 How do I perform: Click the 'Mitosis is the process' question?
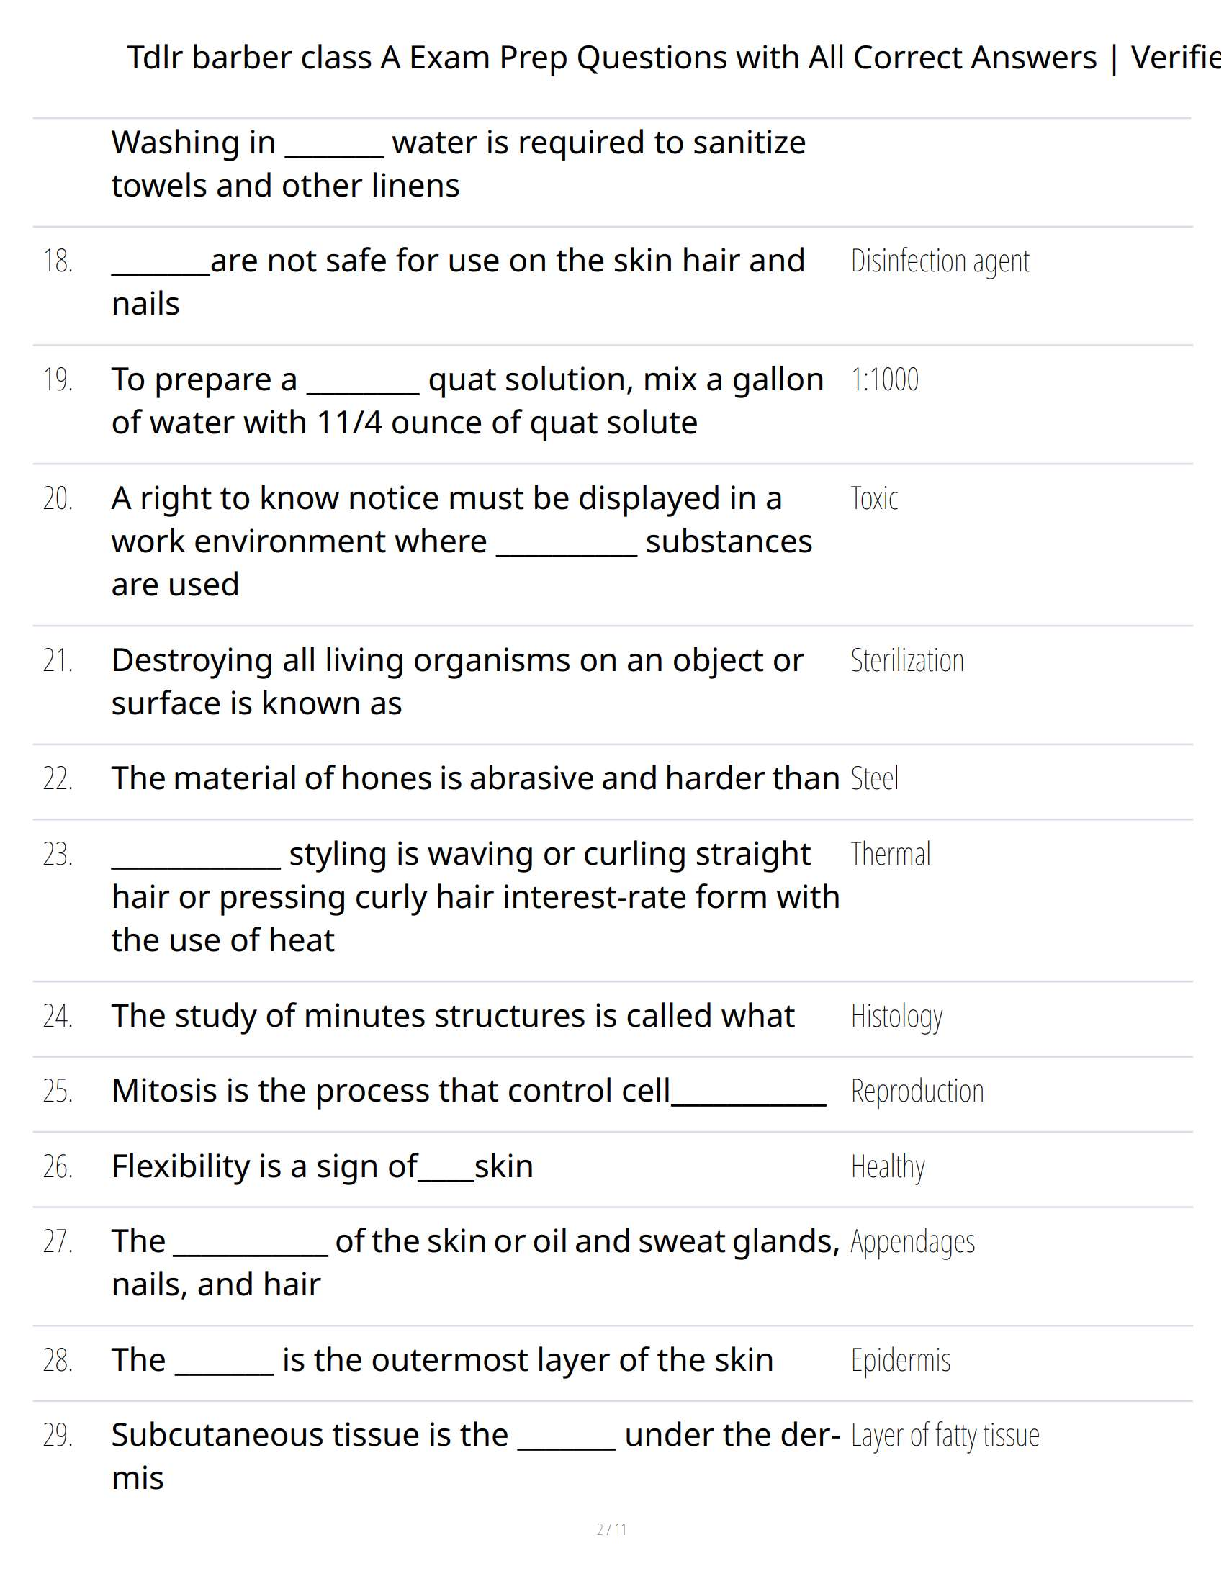[468, 1091]
